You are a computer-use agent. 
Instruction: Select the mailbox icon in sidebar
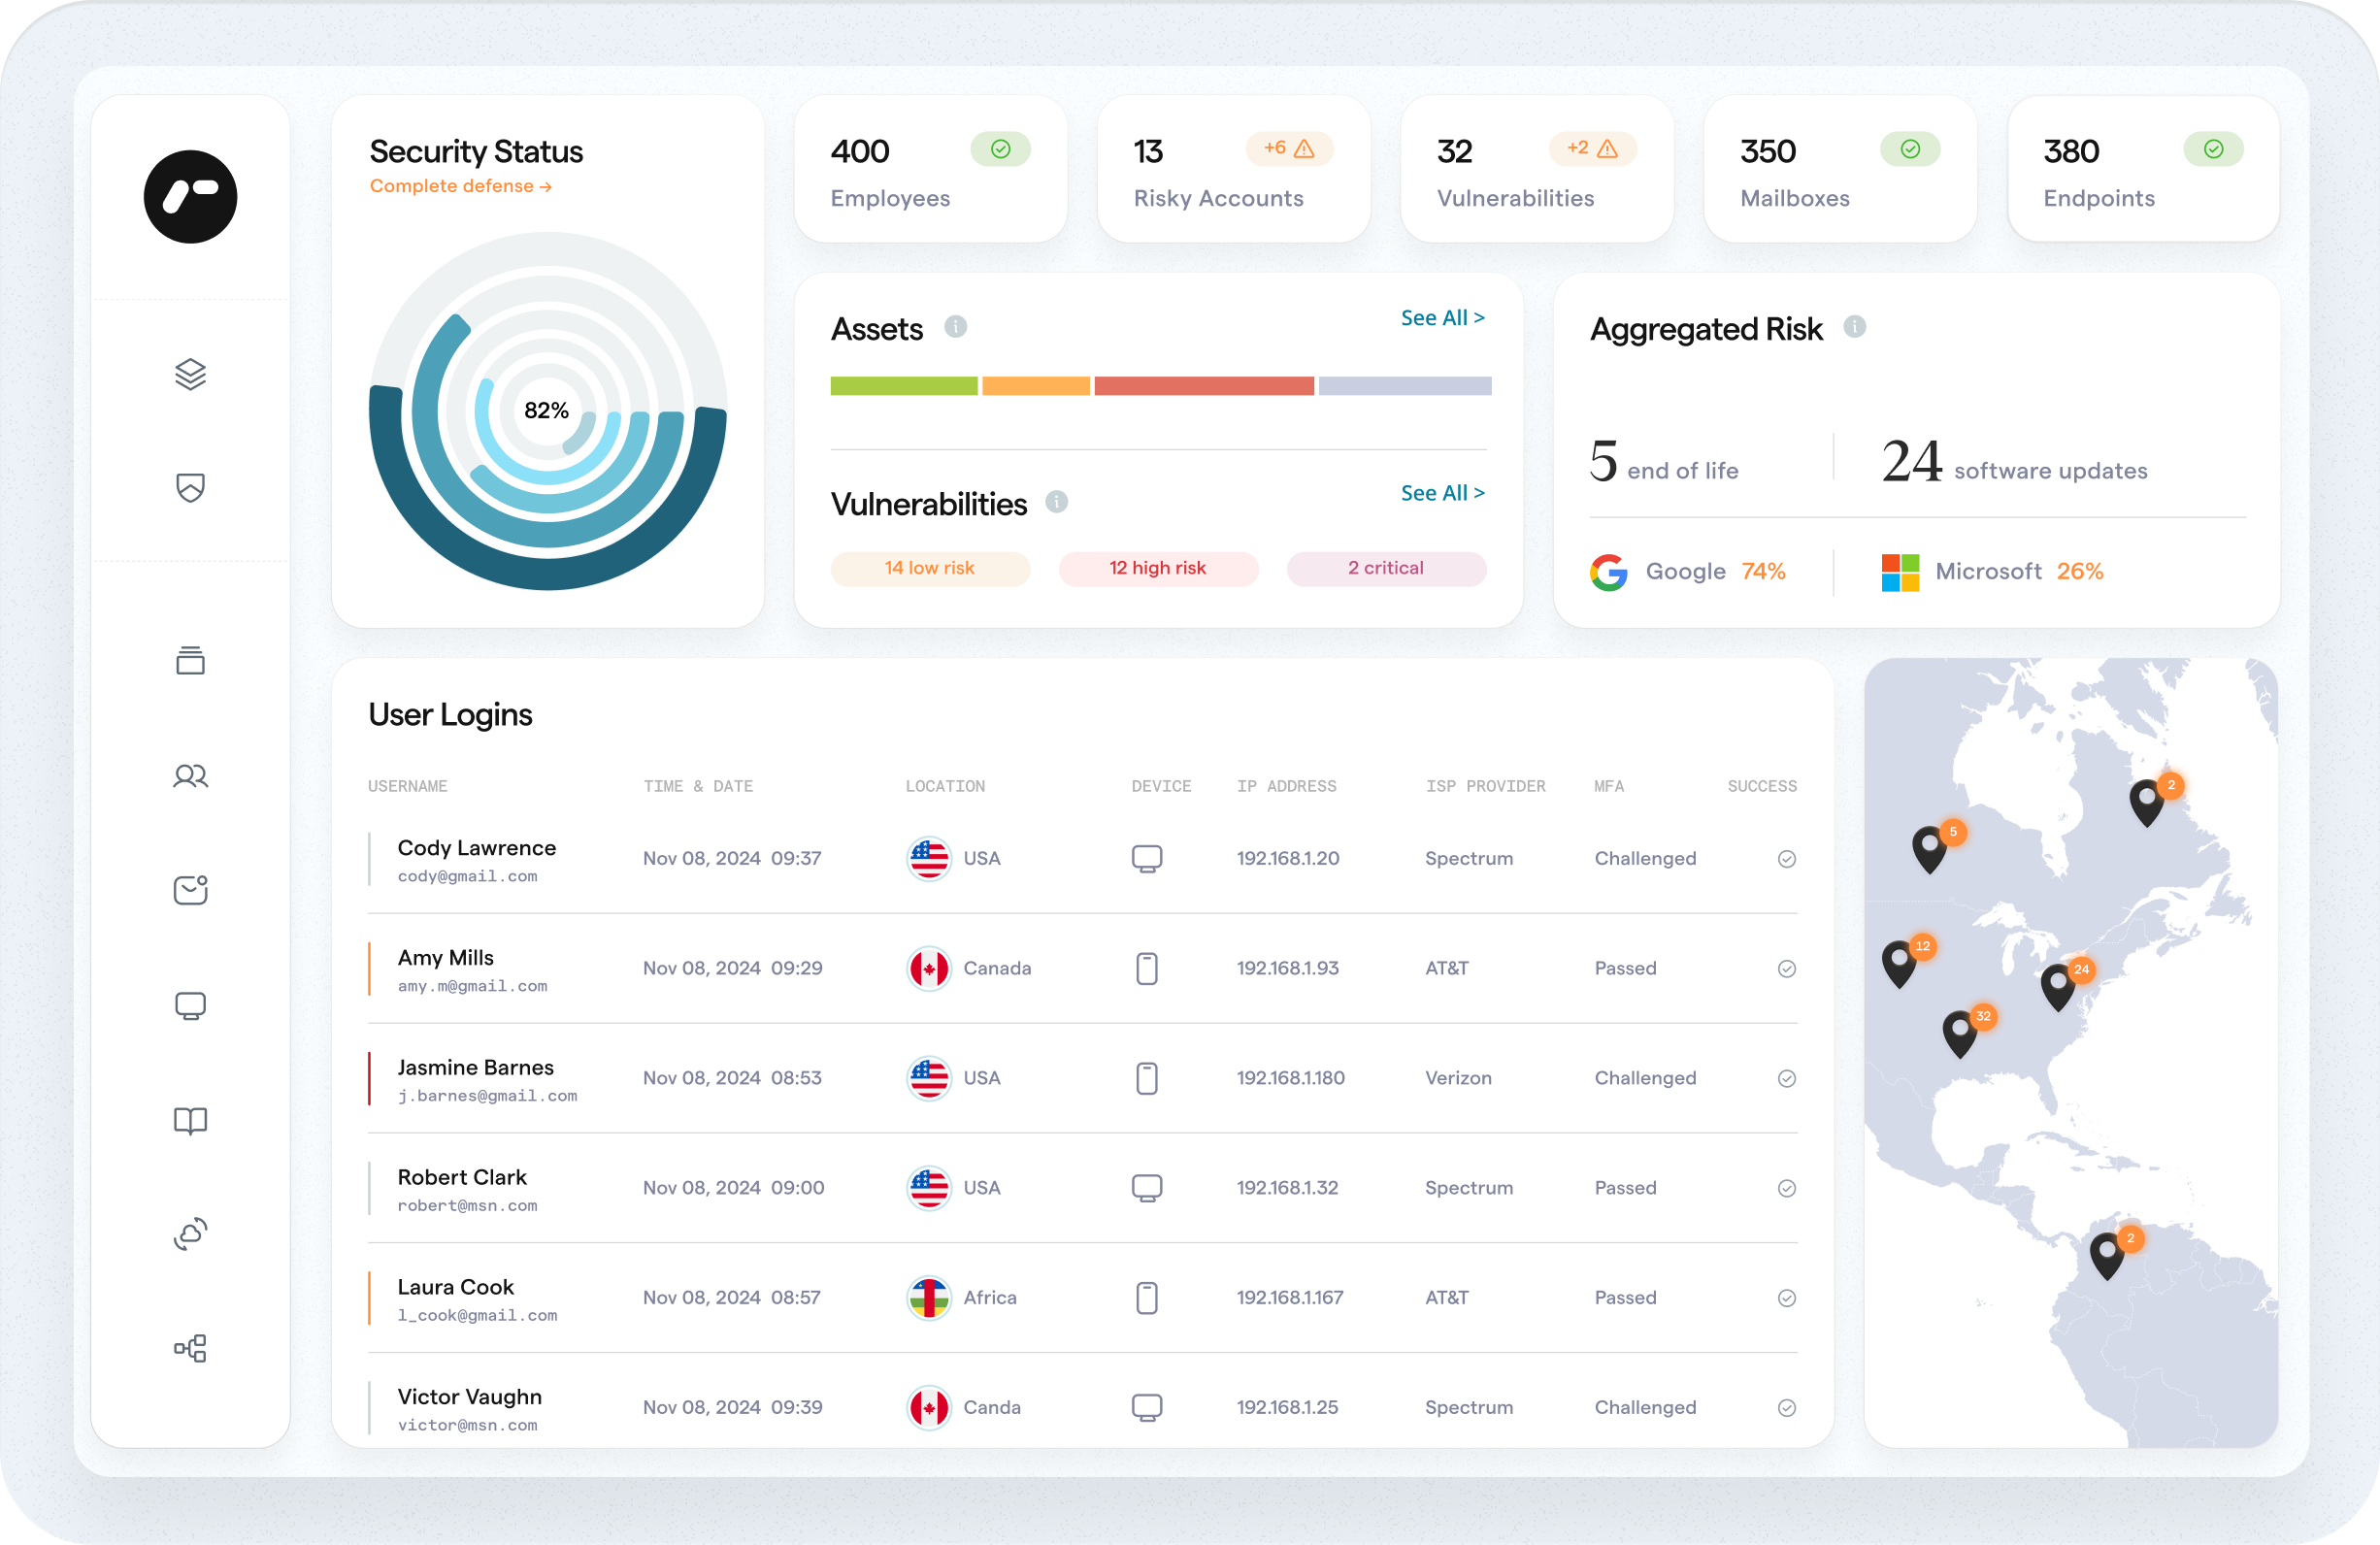click(190, 890)
